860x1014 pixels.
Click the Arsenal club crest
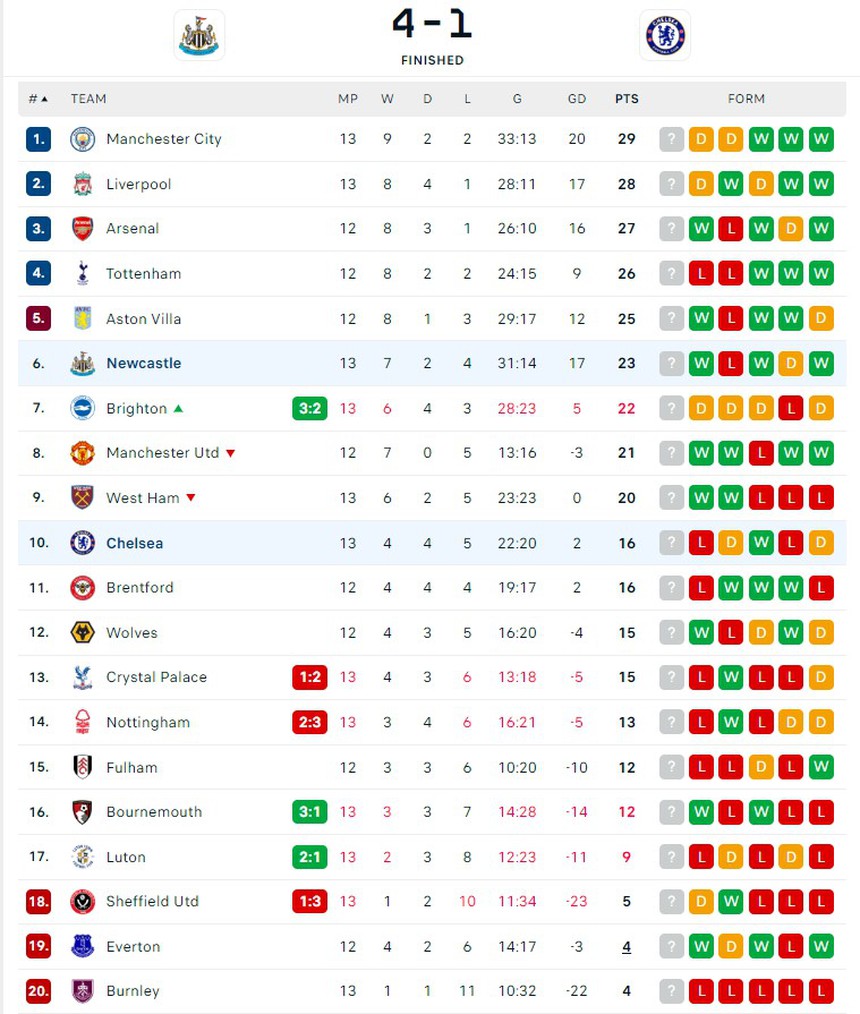(82, 229)
